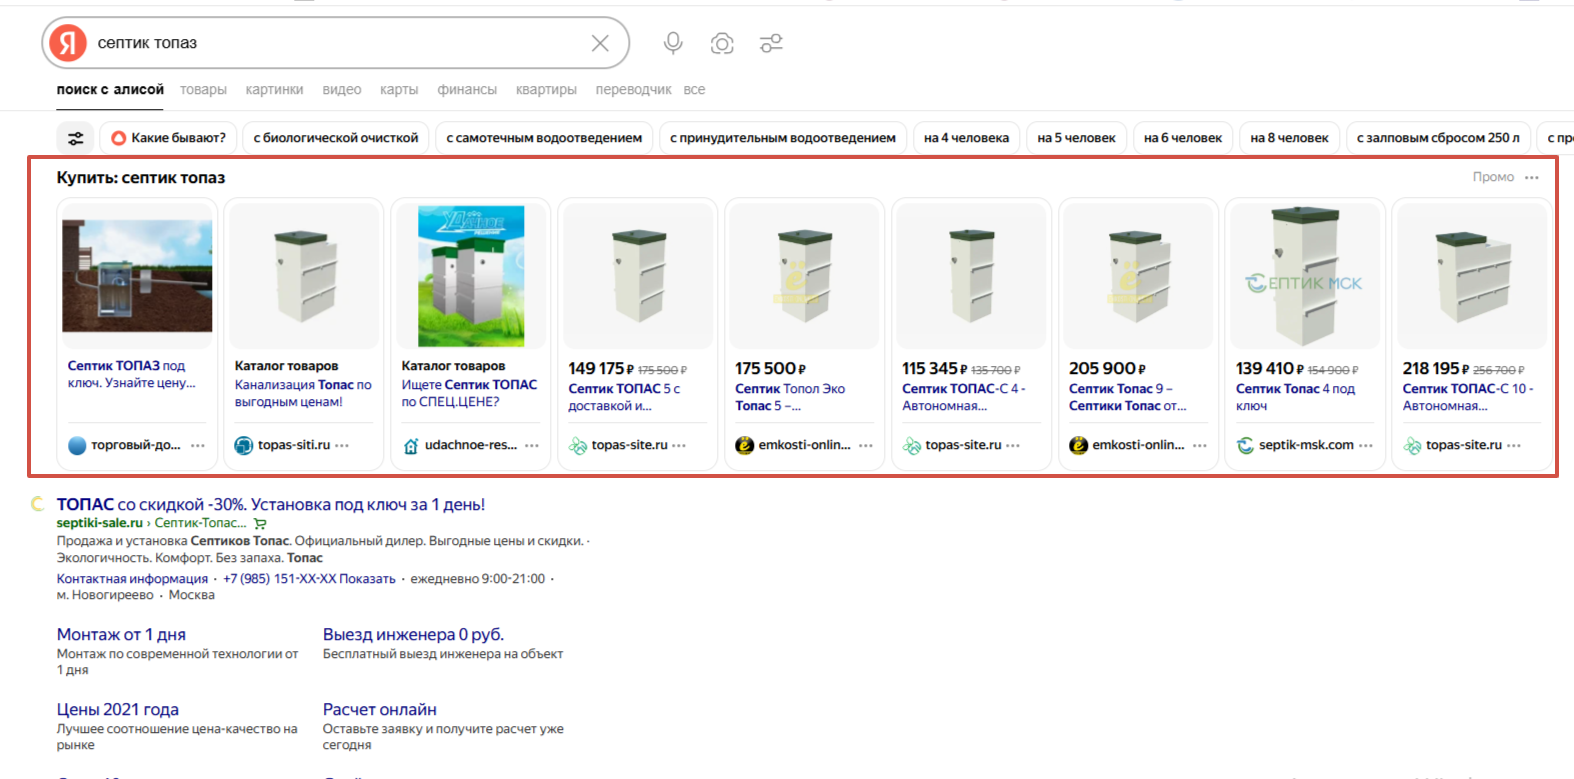The image size is (1574, 779).
Task: Clear the search query with X
Action: (x=600, y=43)
